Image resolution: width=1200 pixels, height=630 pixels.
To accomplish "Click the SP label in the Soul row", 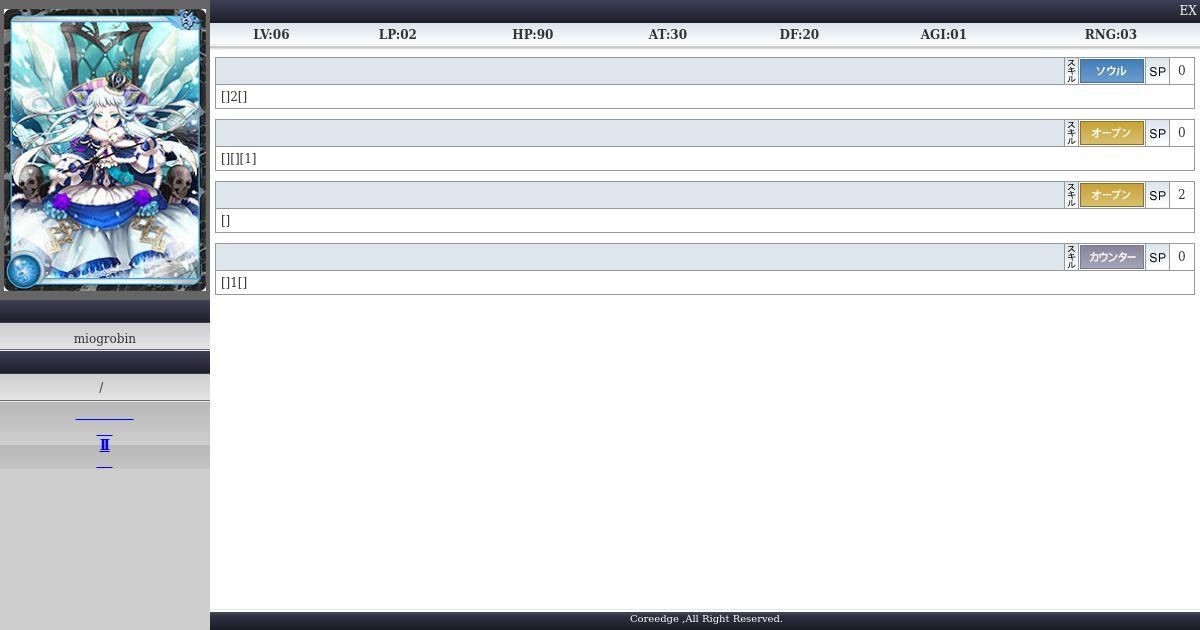I will pyautogui.click(x=1157, y=71).
